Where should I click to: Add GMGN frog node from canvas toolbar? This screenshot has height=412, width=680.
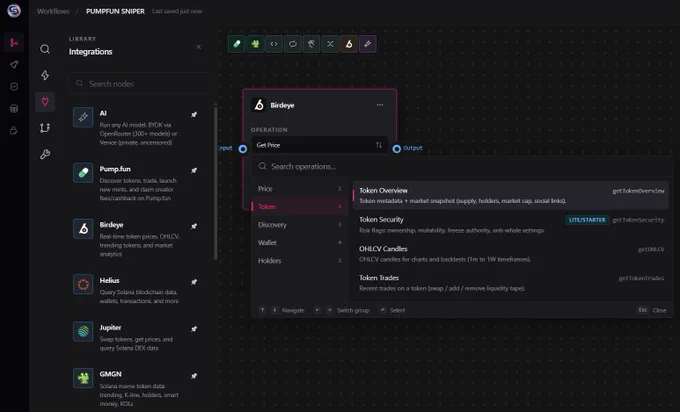tap(255, 44)
